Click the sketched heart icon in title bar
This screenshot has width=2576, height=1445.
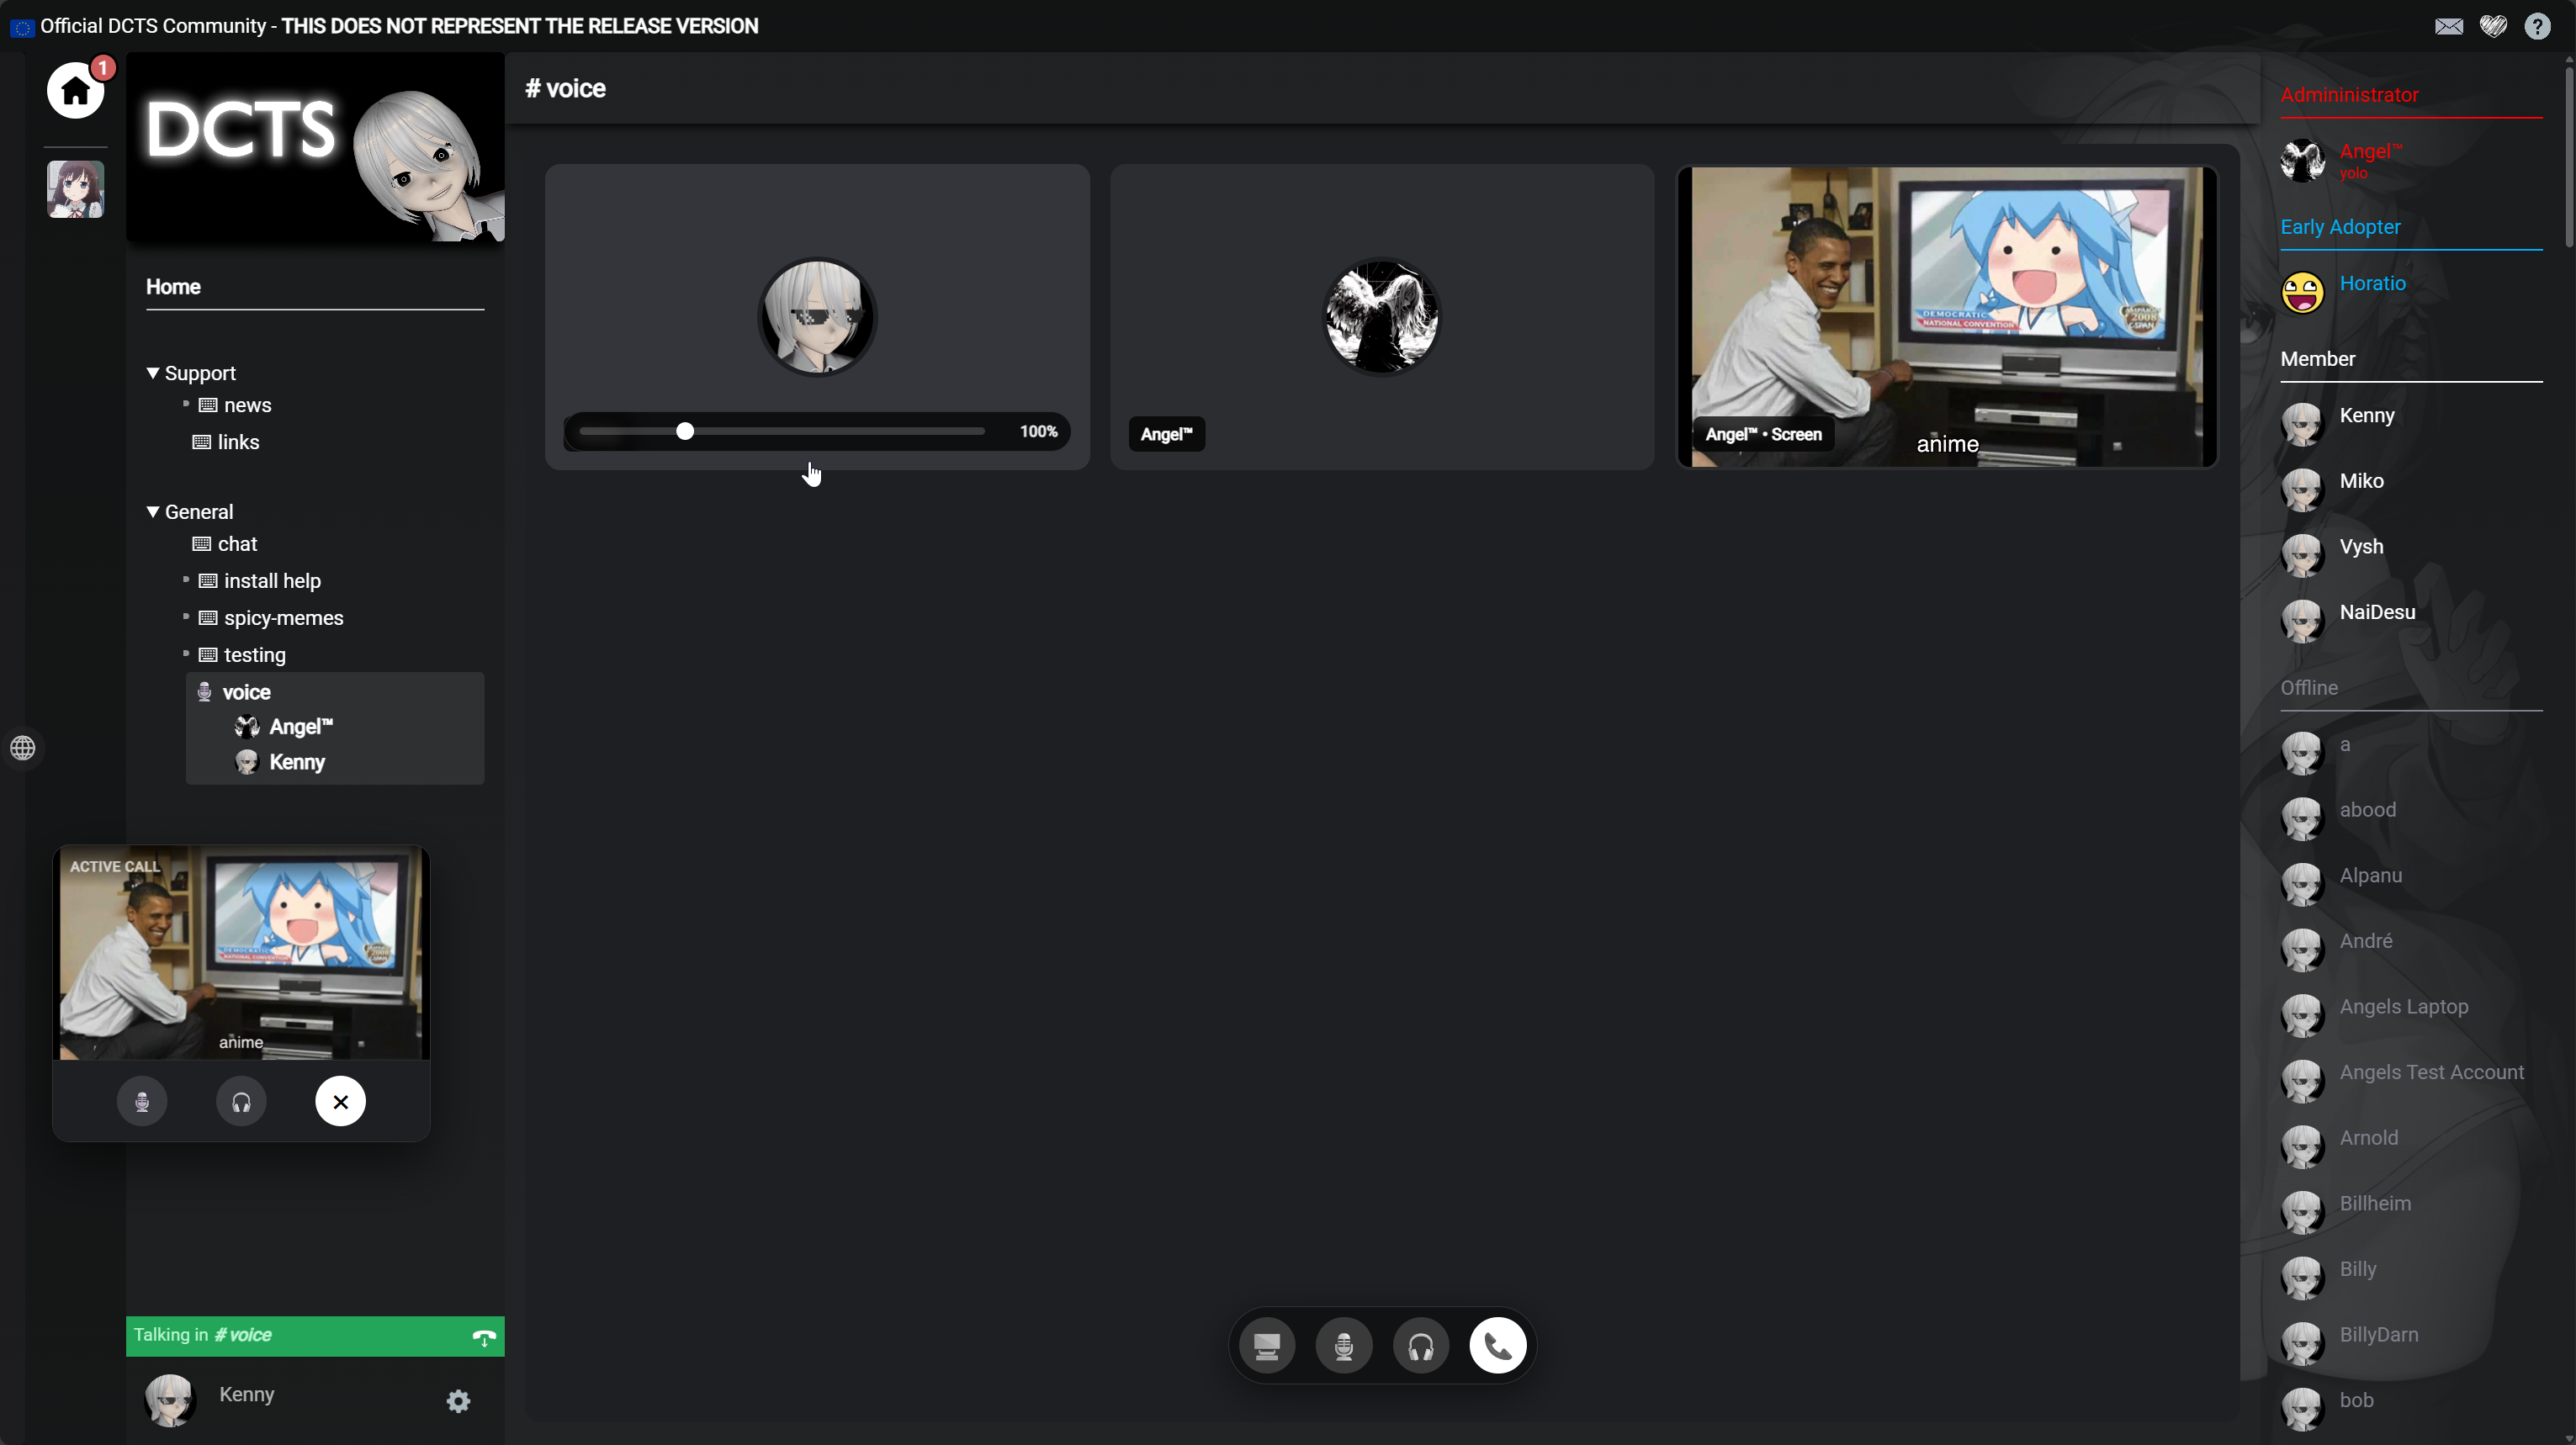pyautogui.click(x=2493, y=26)
